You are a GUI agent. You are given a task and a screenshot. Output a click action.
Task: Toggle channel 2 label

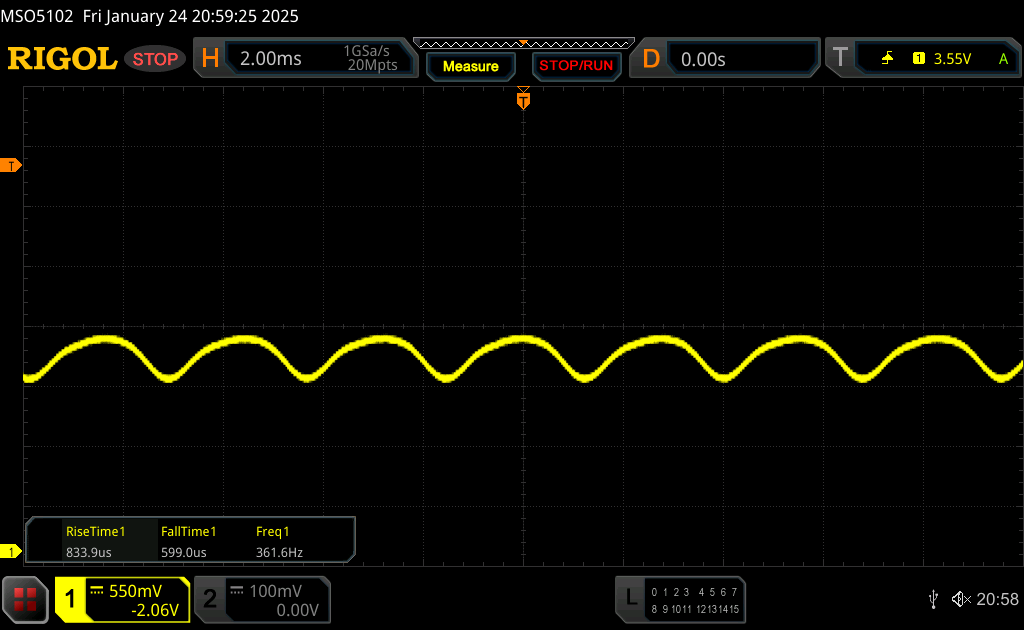[210, 599]
